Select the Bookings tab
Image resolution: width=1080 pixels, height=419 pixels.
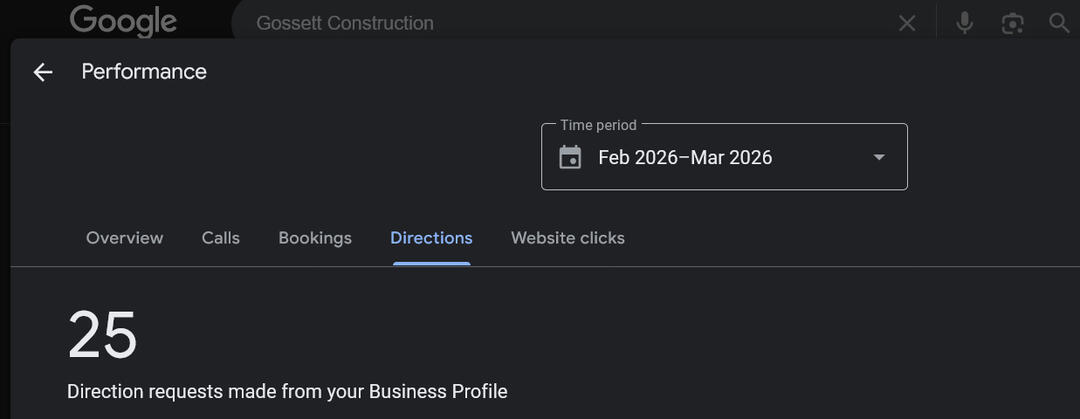315,238
